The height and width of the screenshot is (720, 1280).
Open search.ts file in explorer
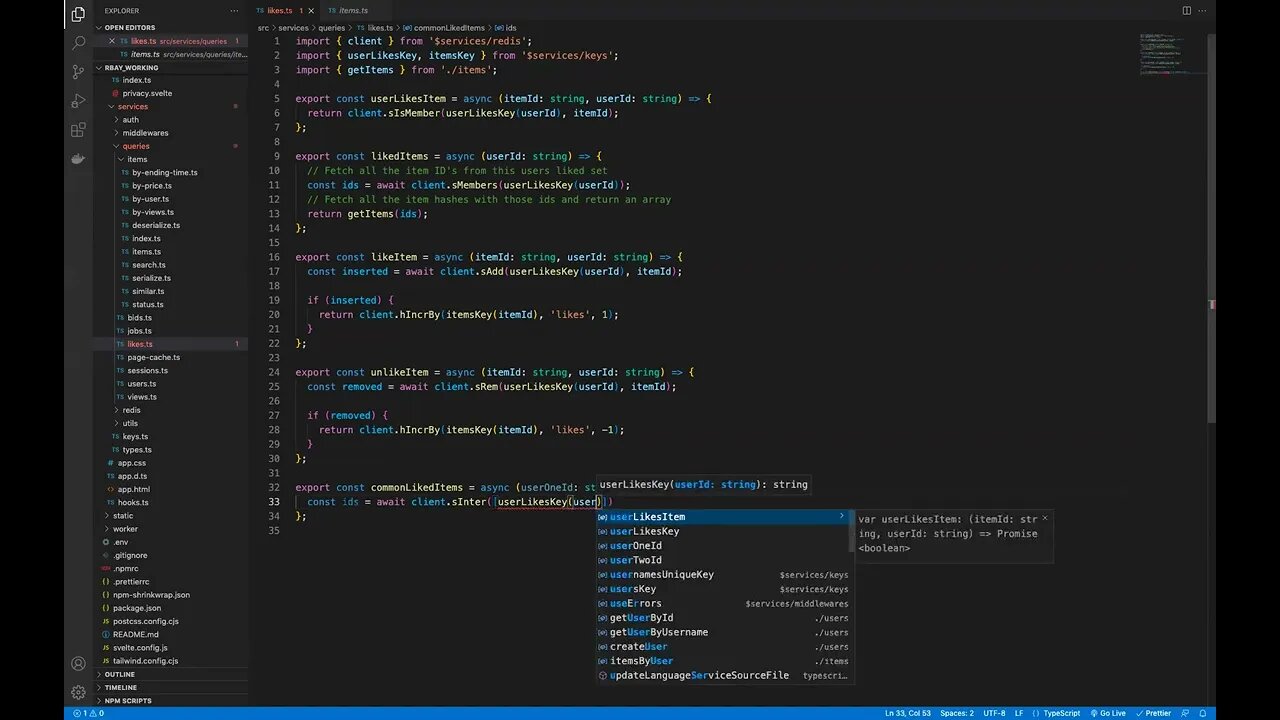[x=149, y=265]
